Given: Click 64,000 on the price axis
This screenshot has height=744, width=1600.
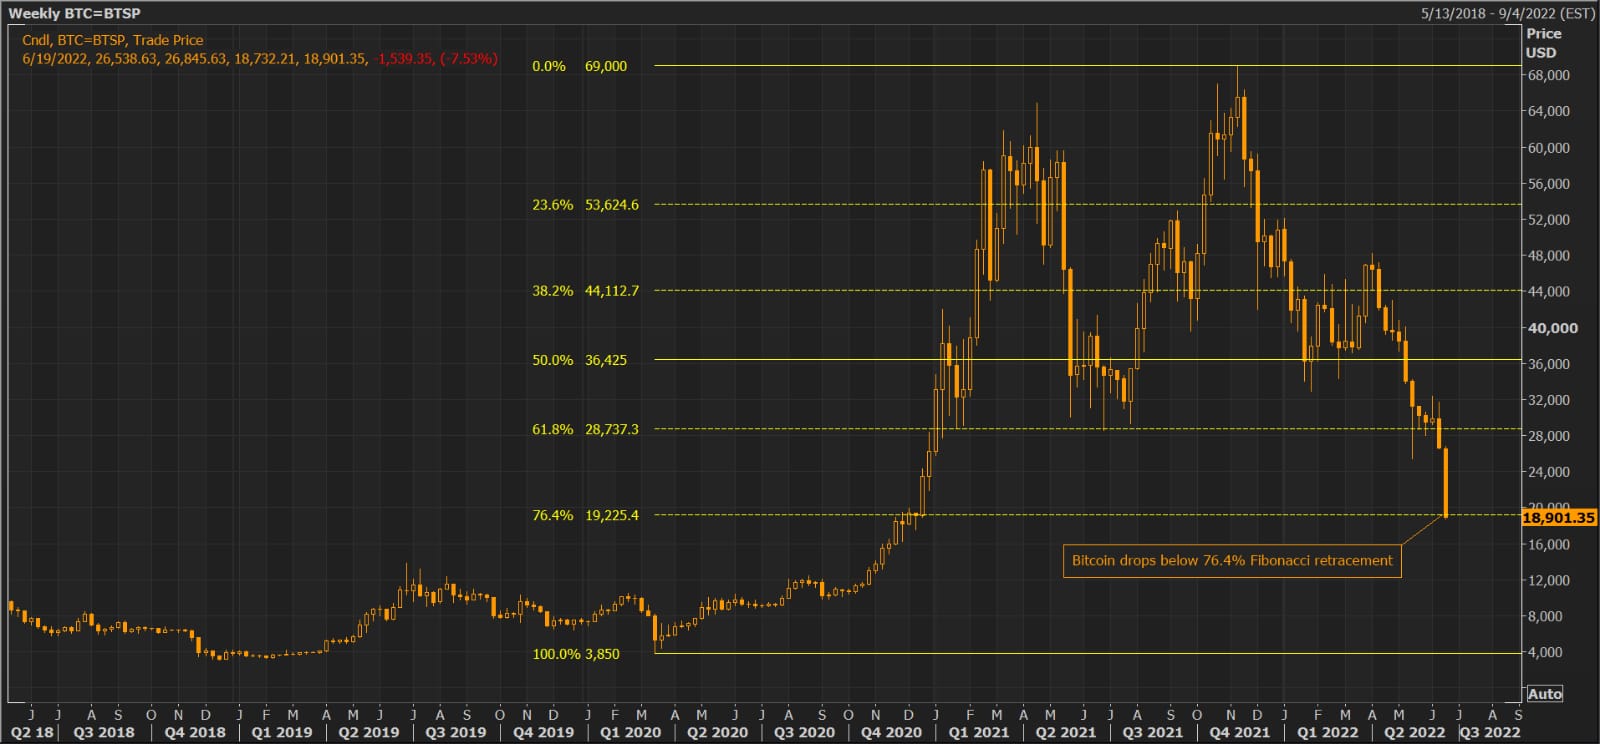Looking at the screenshot, I should click(x=1548, y=111).
